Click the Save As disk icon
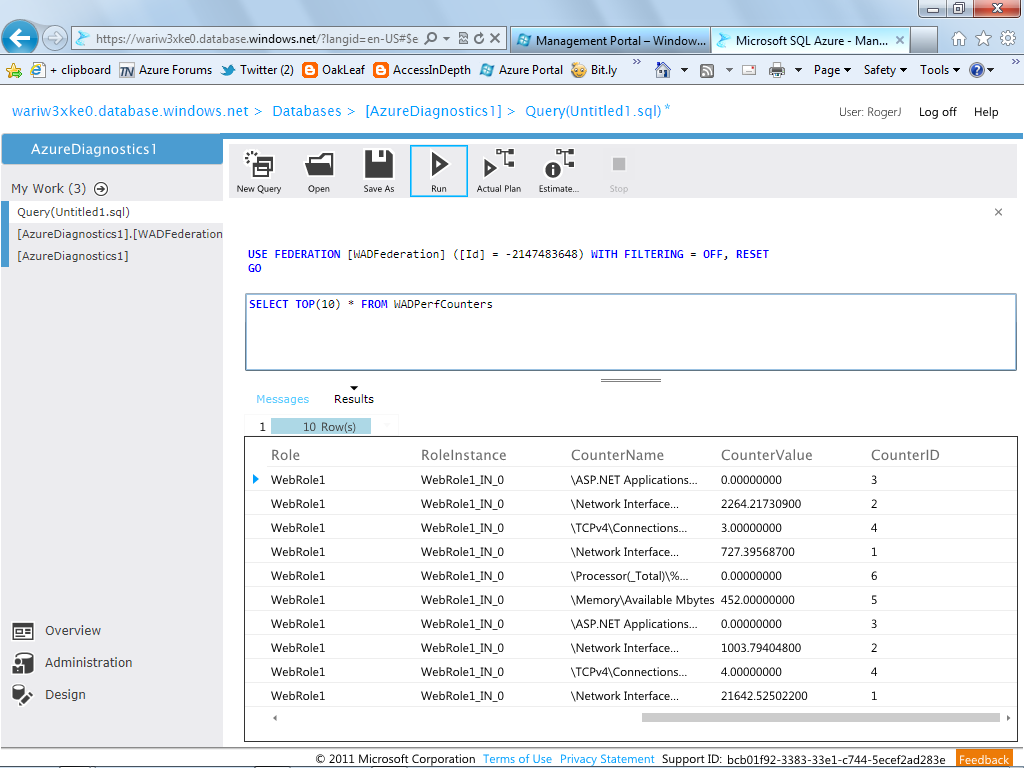1024x768 pixels. point(379,164)
